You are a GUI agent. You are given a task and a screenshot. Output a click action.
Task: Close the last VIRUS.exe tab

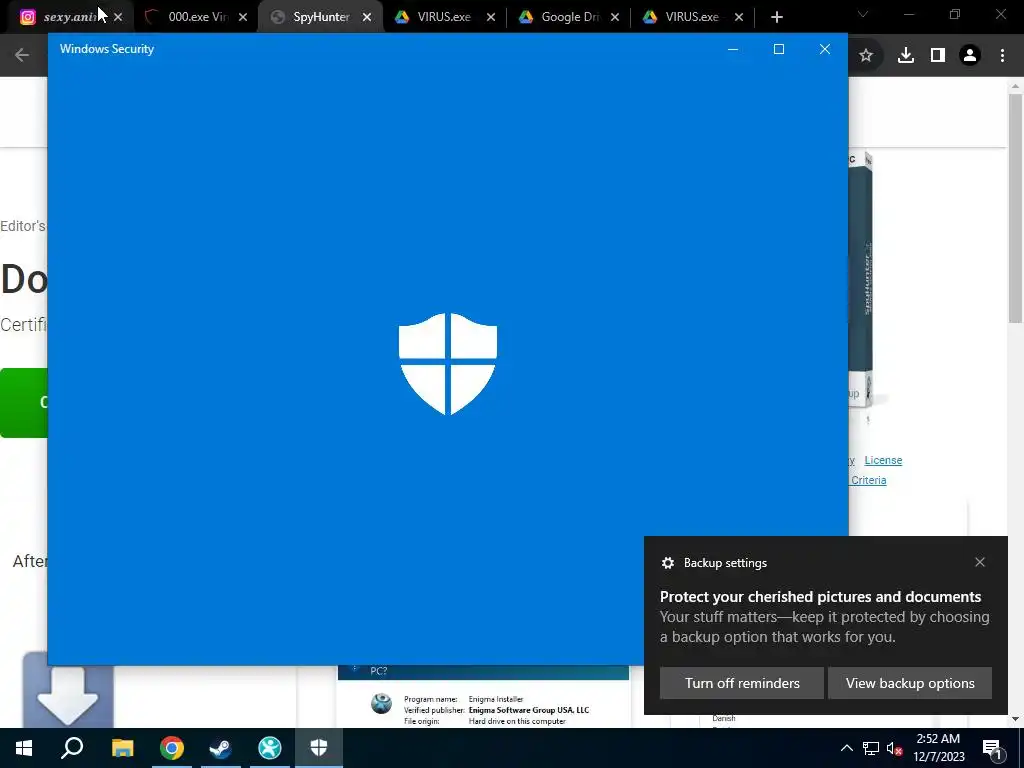click(x=739, y=17)
